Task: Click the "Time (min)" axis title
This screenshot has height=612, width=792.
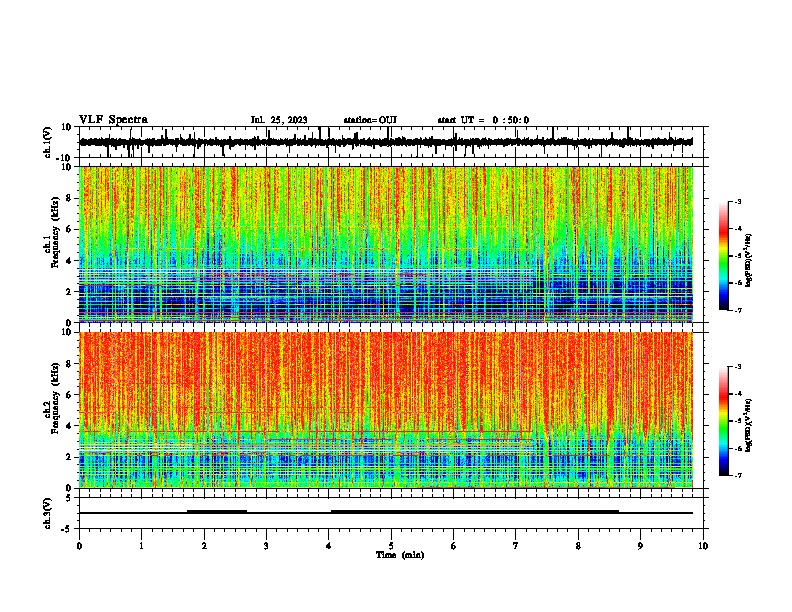Action: point(400,555)
